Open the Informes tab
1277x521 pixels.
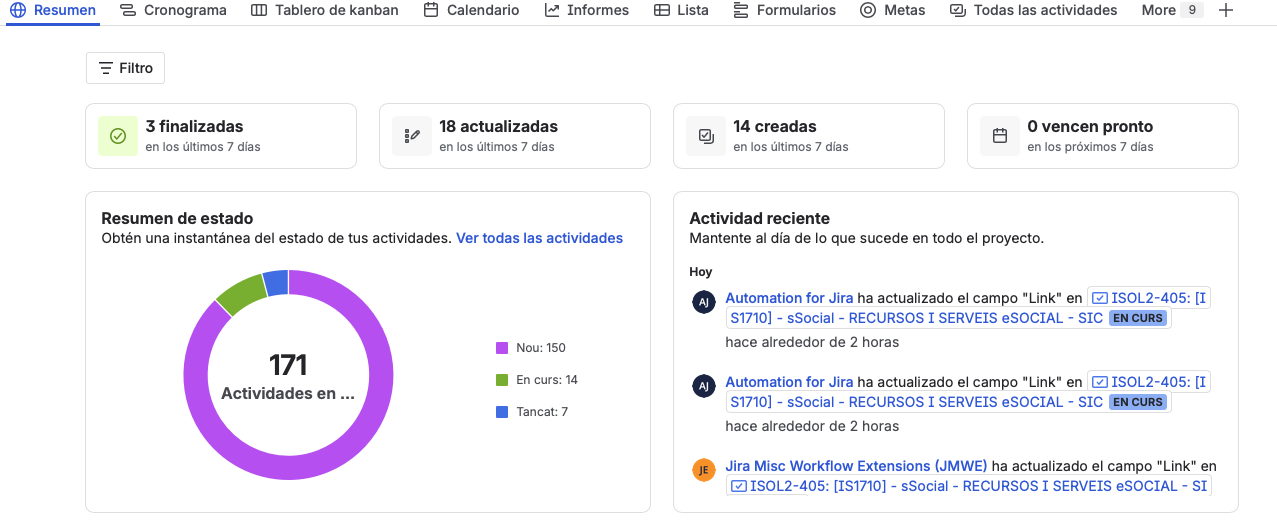point(587,10)
